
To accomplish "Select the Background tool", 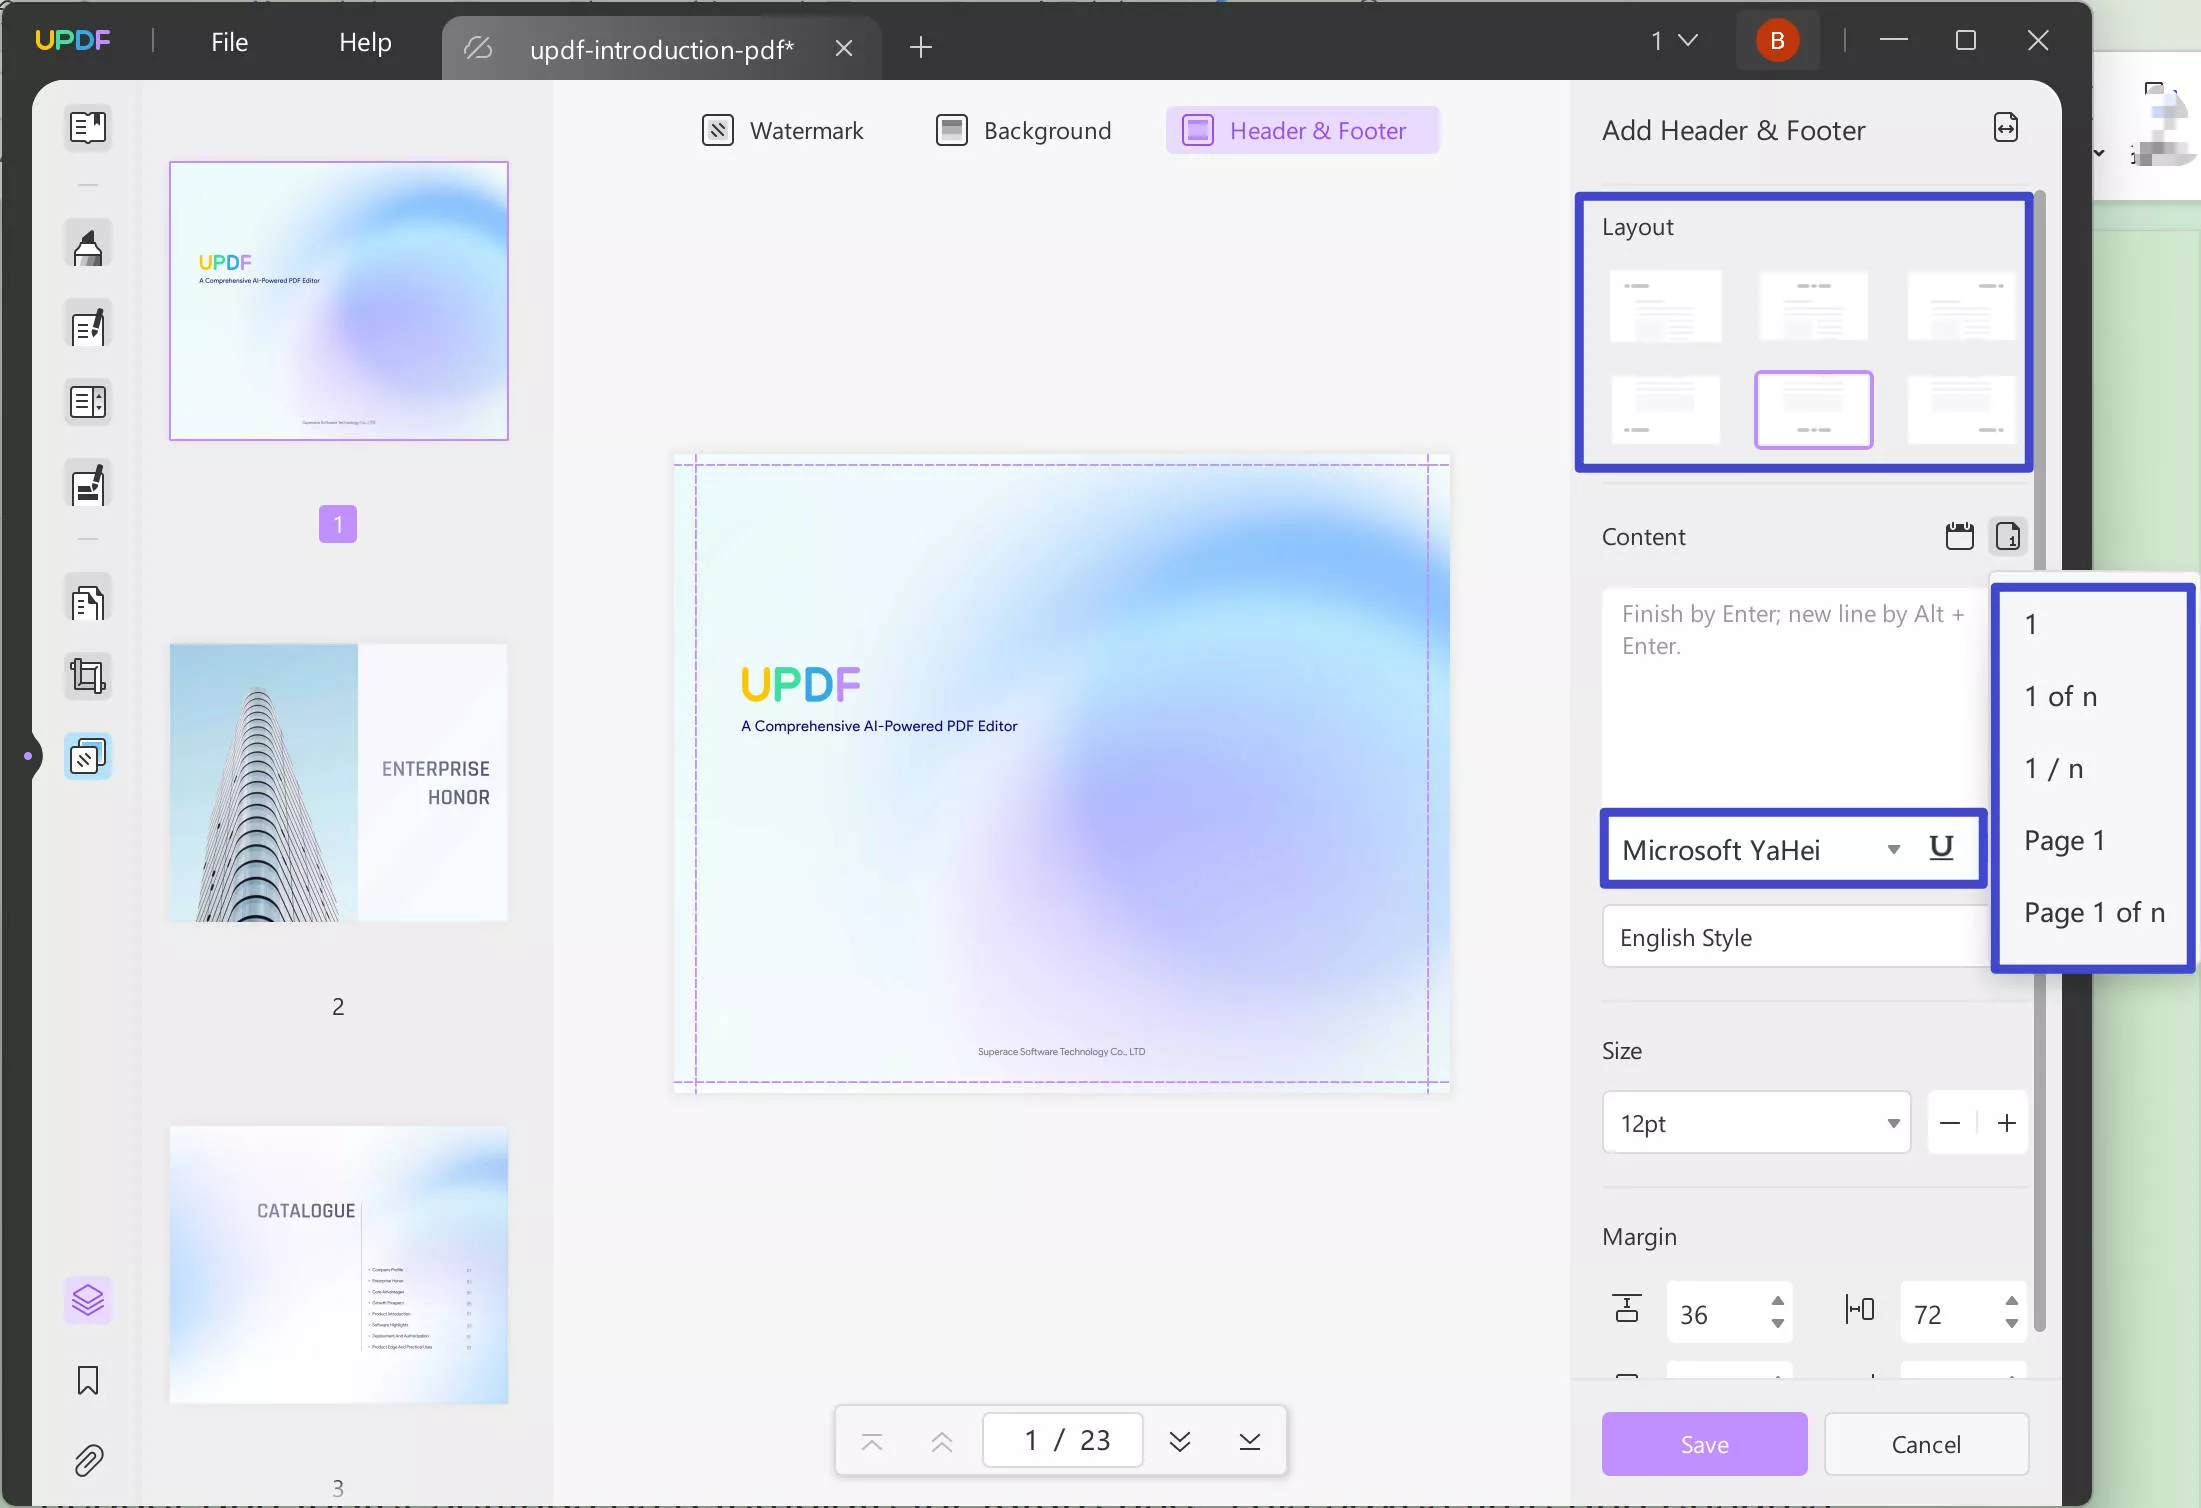I will (x=1022, y=130).
